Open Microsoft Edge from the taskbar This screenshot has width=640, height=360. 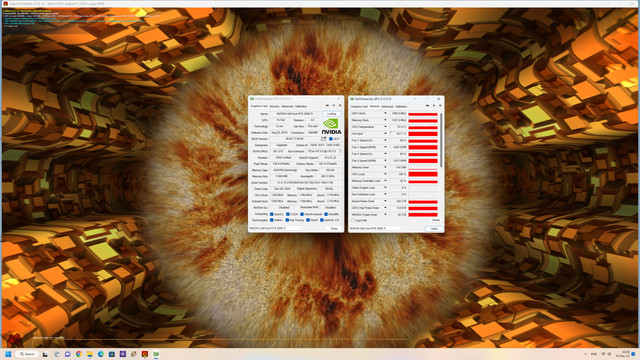point(101,354)
